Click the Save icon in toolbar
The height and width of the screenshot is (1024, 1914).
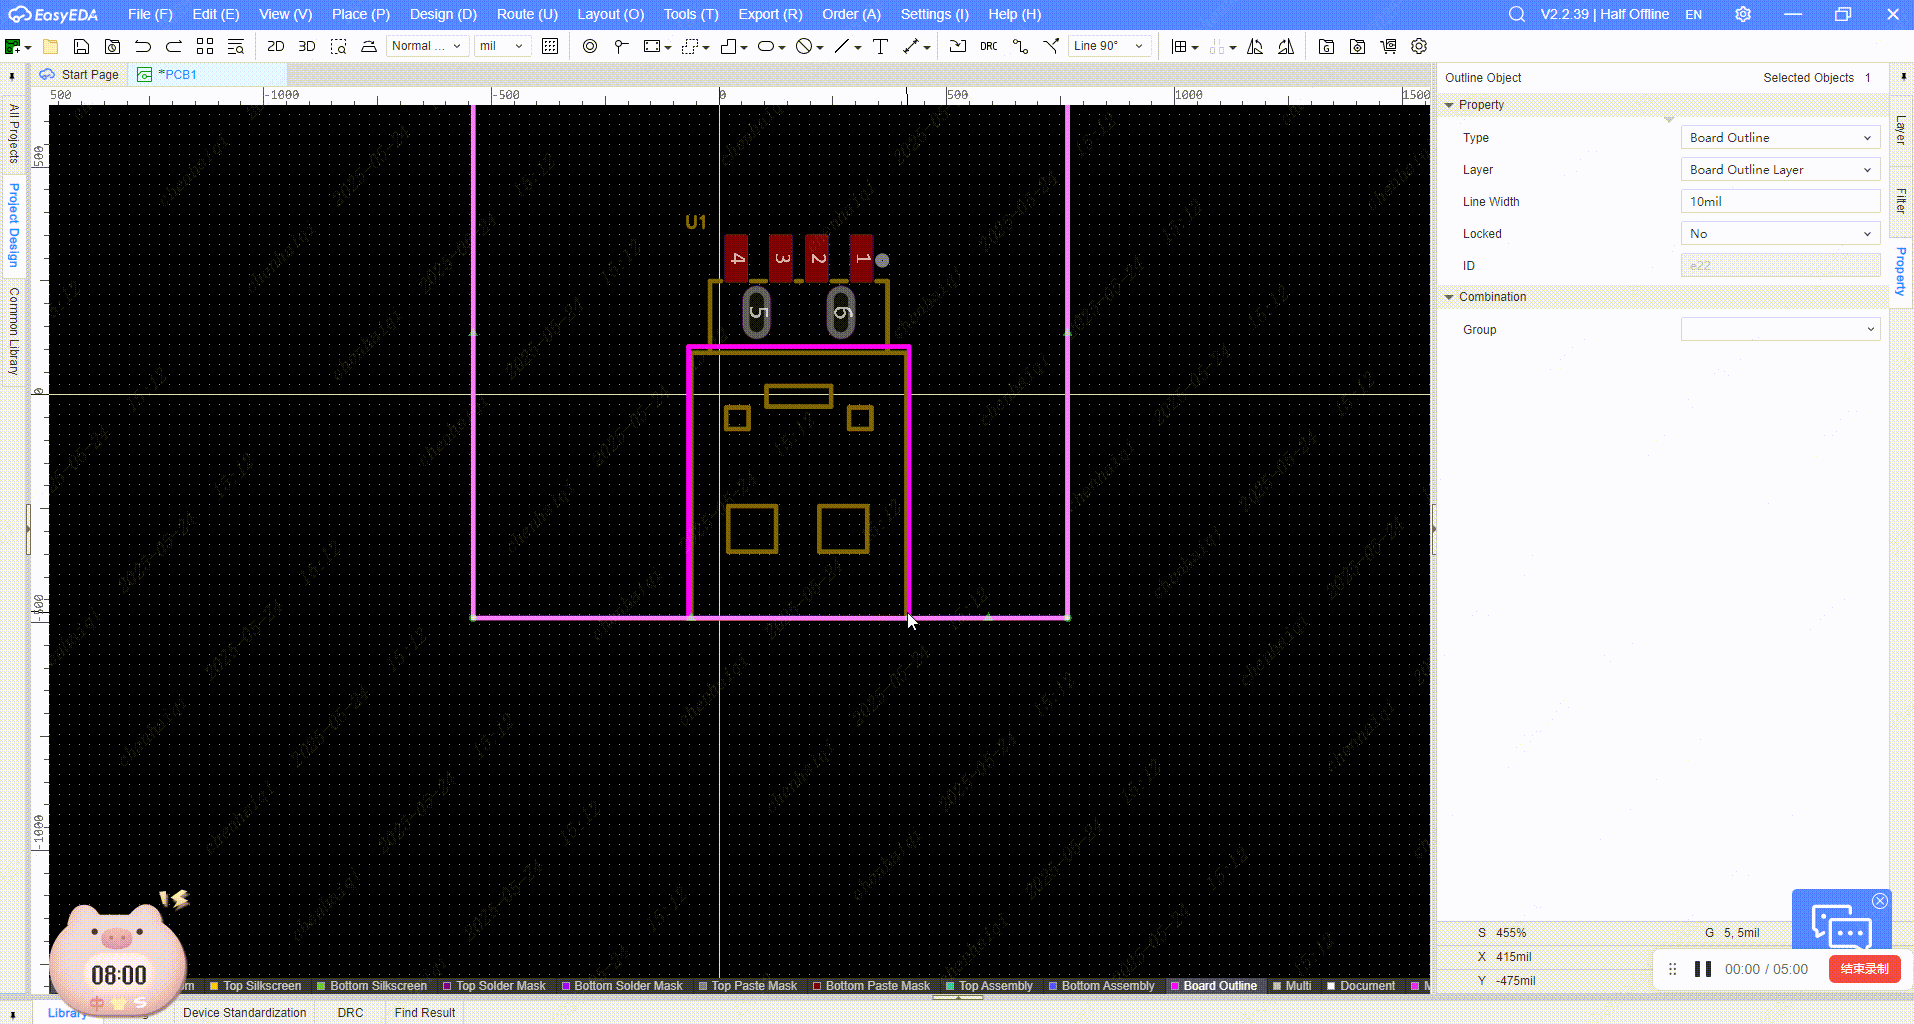pyautogui.click(x=82, y=46)
